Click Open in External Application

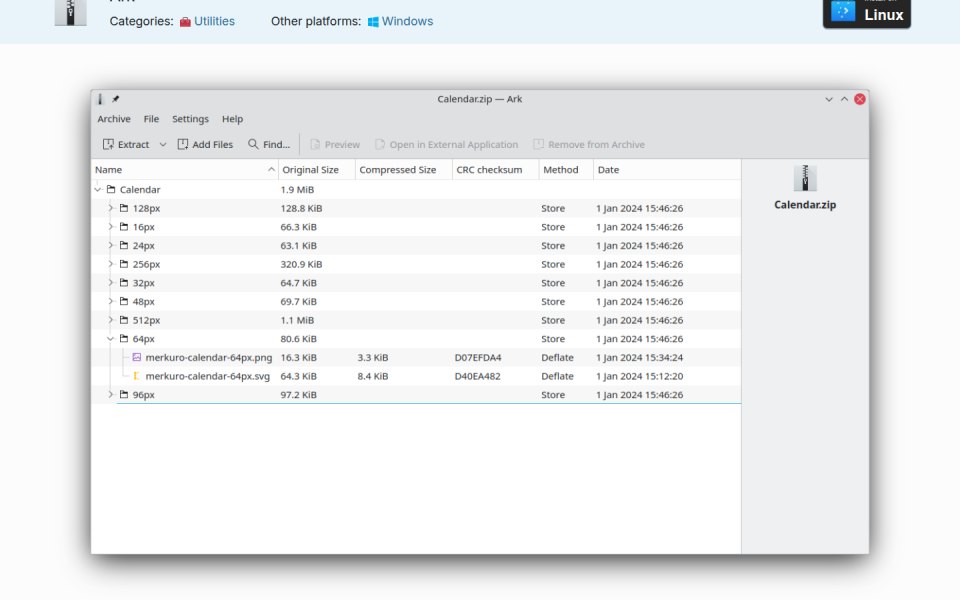[447, 144]
